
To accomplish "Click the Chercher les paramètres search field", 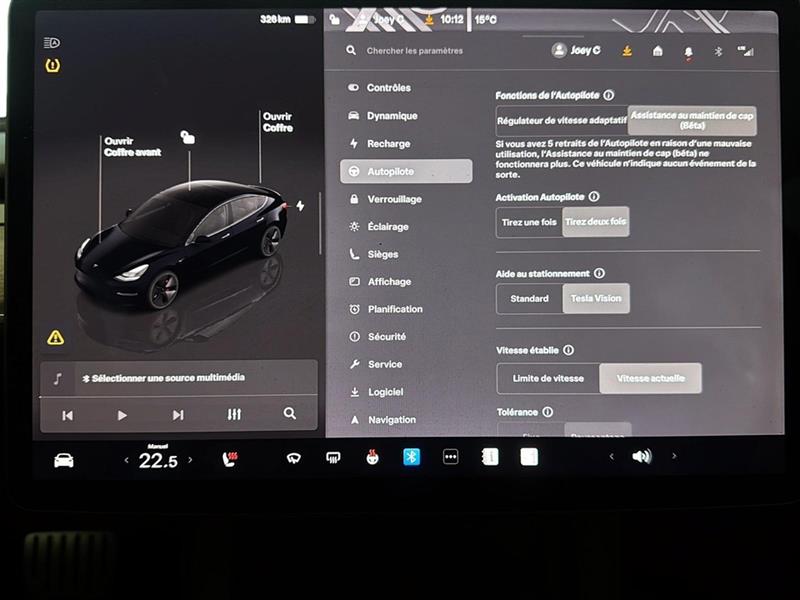I will coord(414,51).
